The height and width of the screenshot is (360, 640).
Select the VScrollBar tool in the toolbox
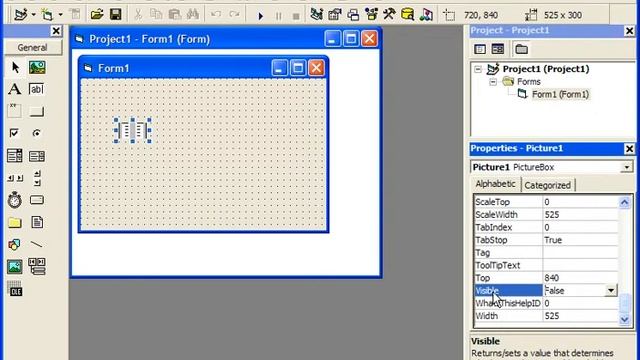(x=37, y=178)
